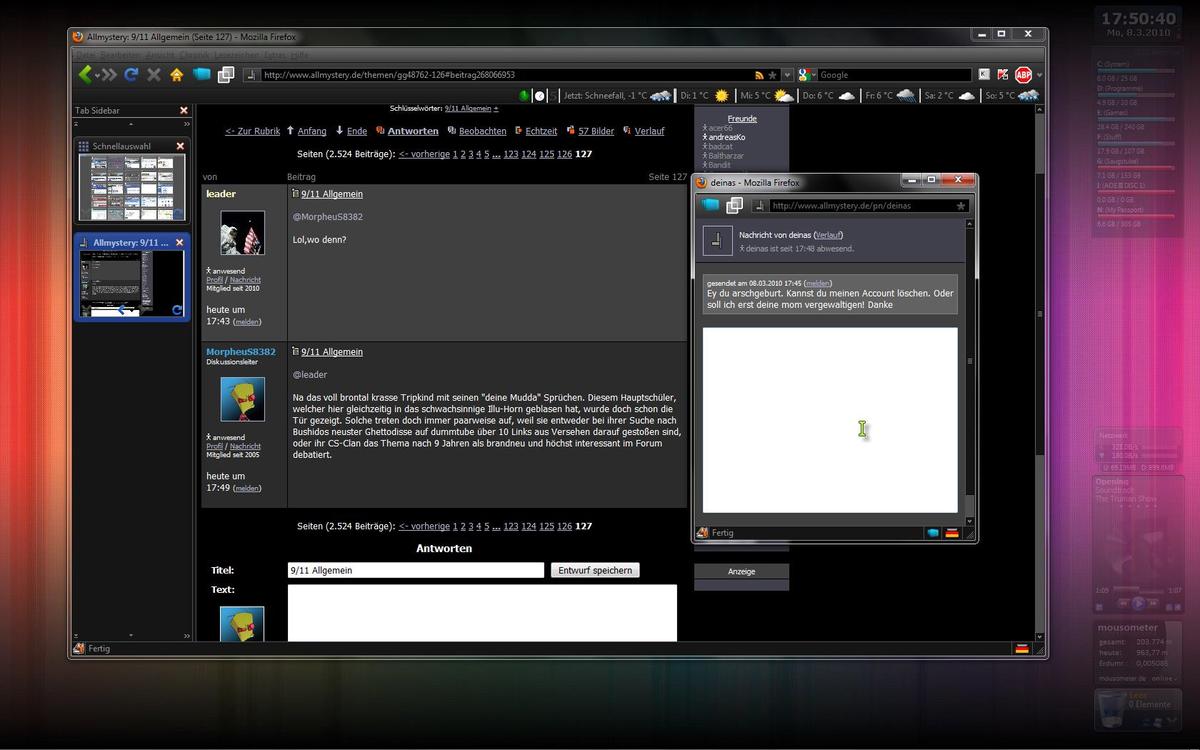Select the Schnellauswahl thumbnail preview

coord(132,187)
